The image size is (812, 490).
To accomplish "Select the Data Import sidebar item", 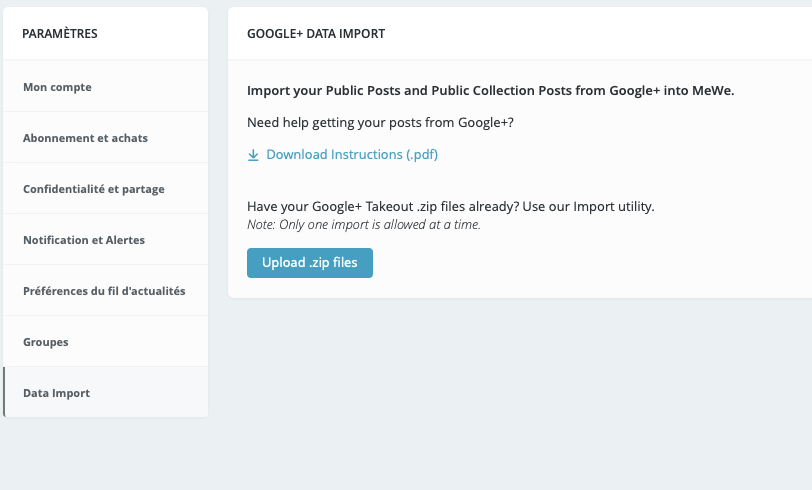I will click(106, 393).
